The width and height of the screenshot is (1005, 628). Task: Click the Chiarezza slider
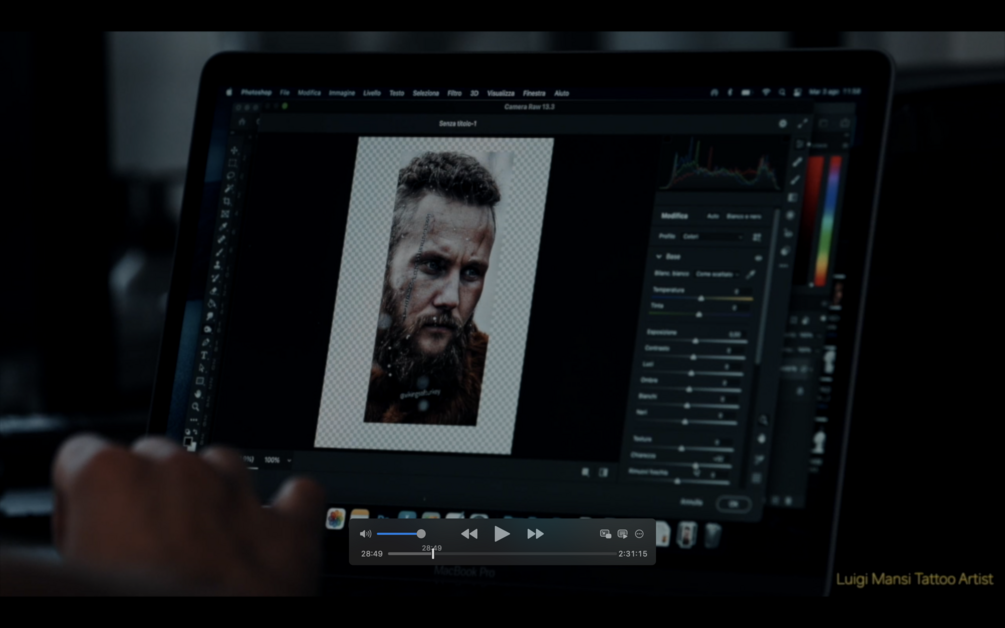pyautogui.click(x=682, y=465)
